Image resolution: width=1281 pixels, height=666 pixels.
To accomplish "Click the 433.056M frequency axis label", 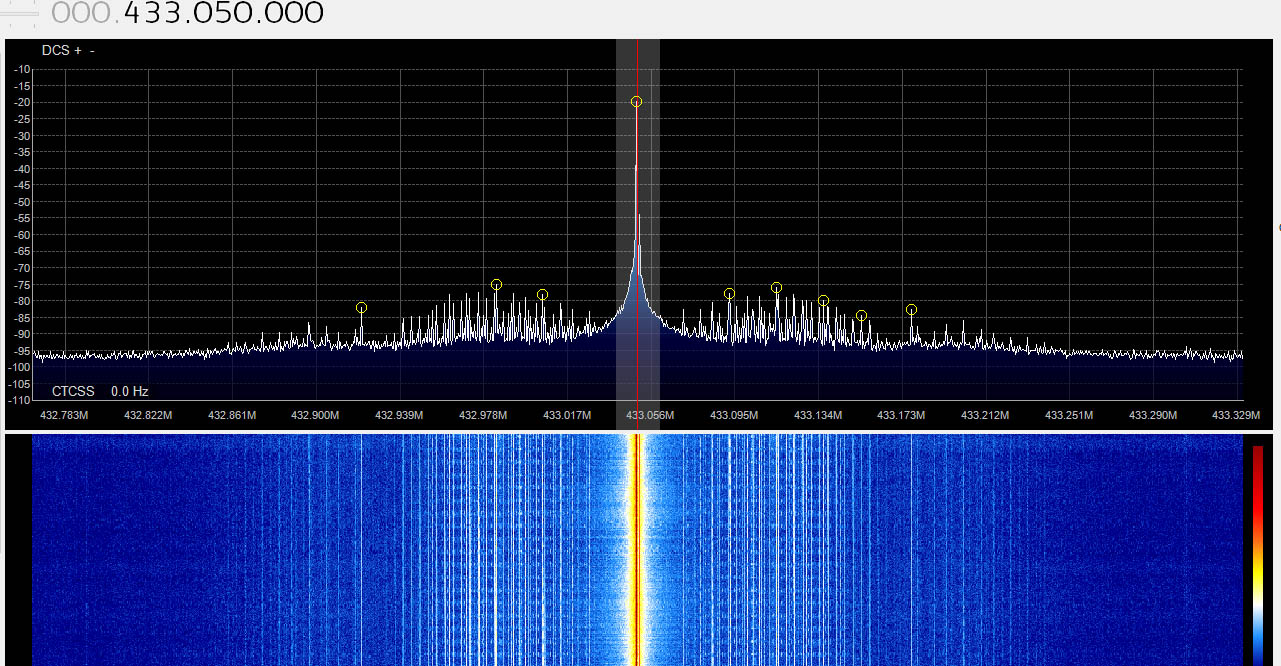I will 651,415.
